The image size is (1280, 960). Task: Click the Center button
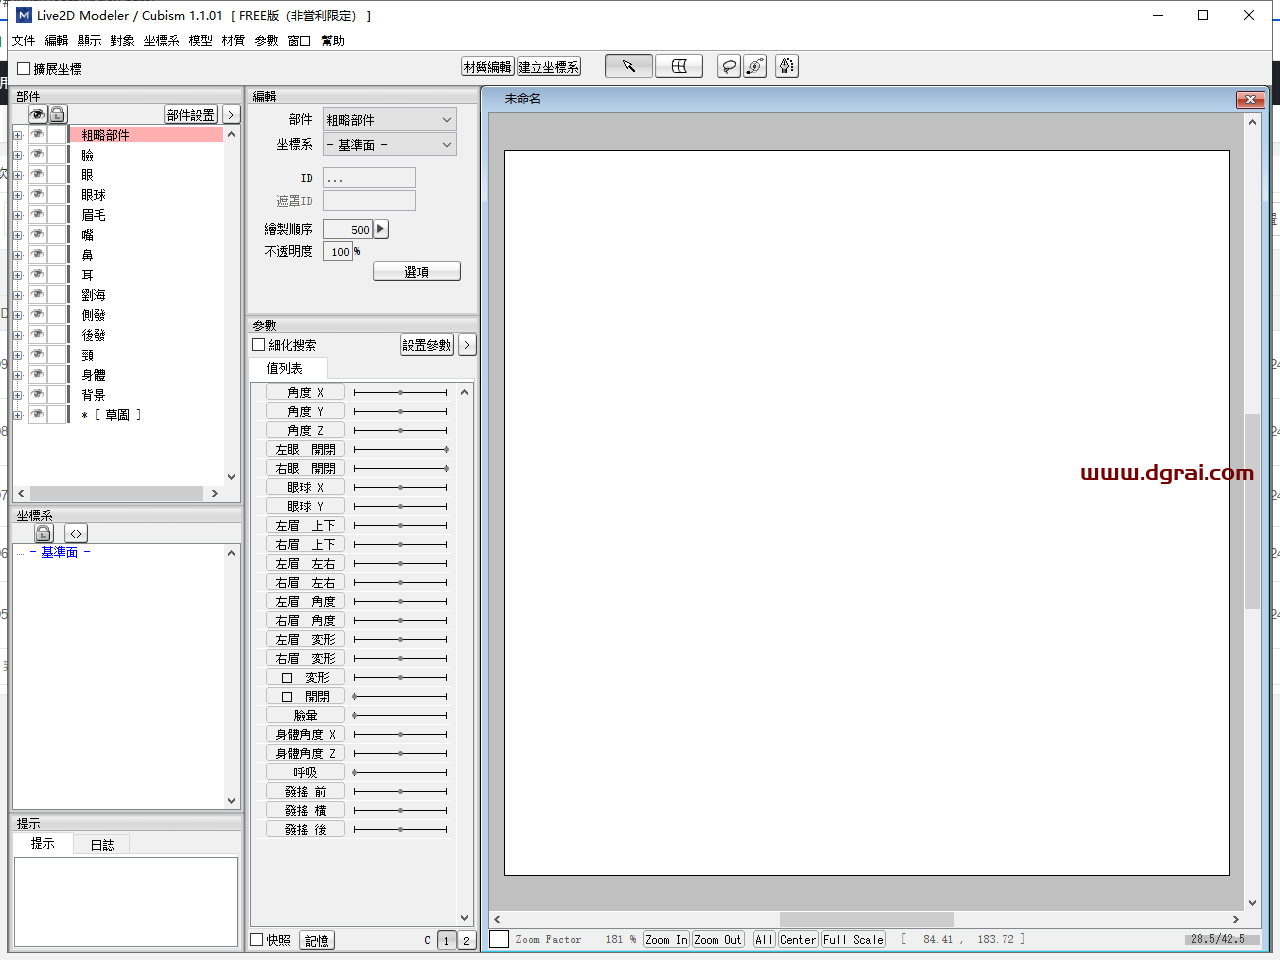798,939
